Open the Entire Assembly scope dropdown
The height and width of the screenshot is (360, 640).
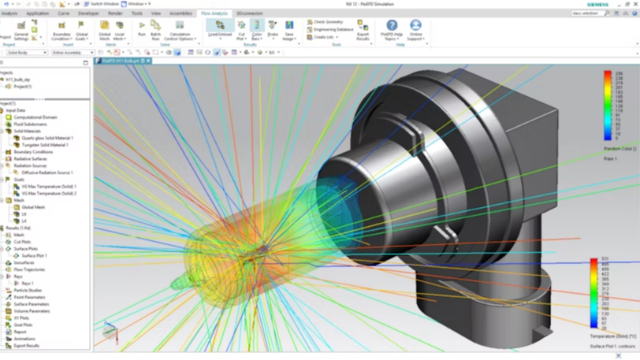click(73, 53)
